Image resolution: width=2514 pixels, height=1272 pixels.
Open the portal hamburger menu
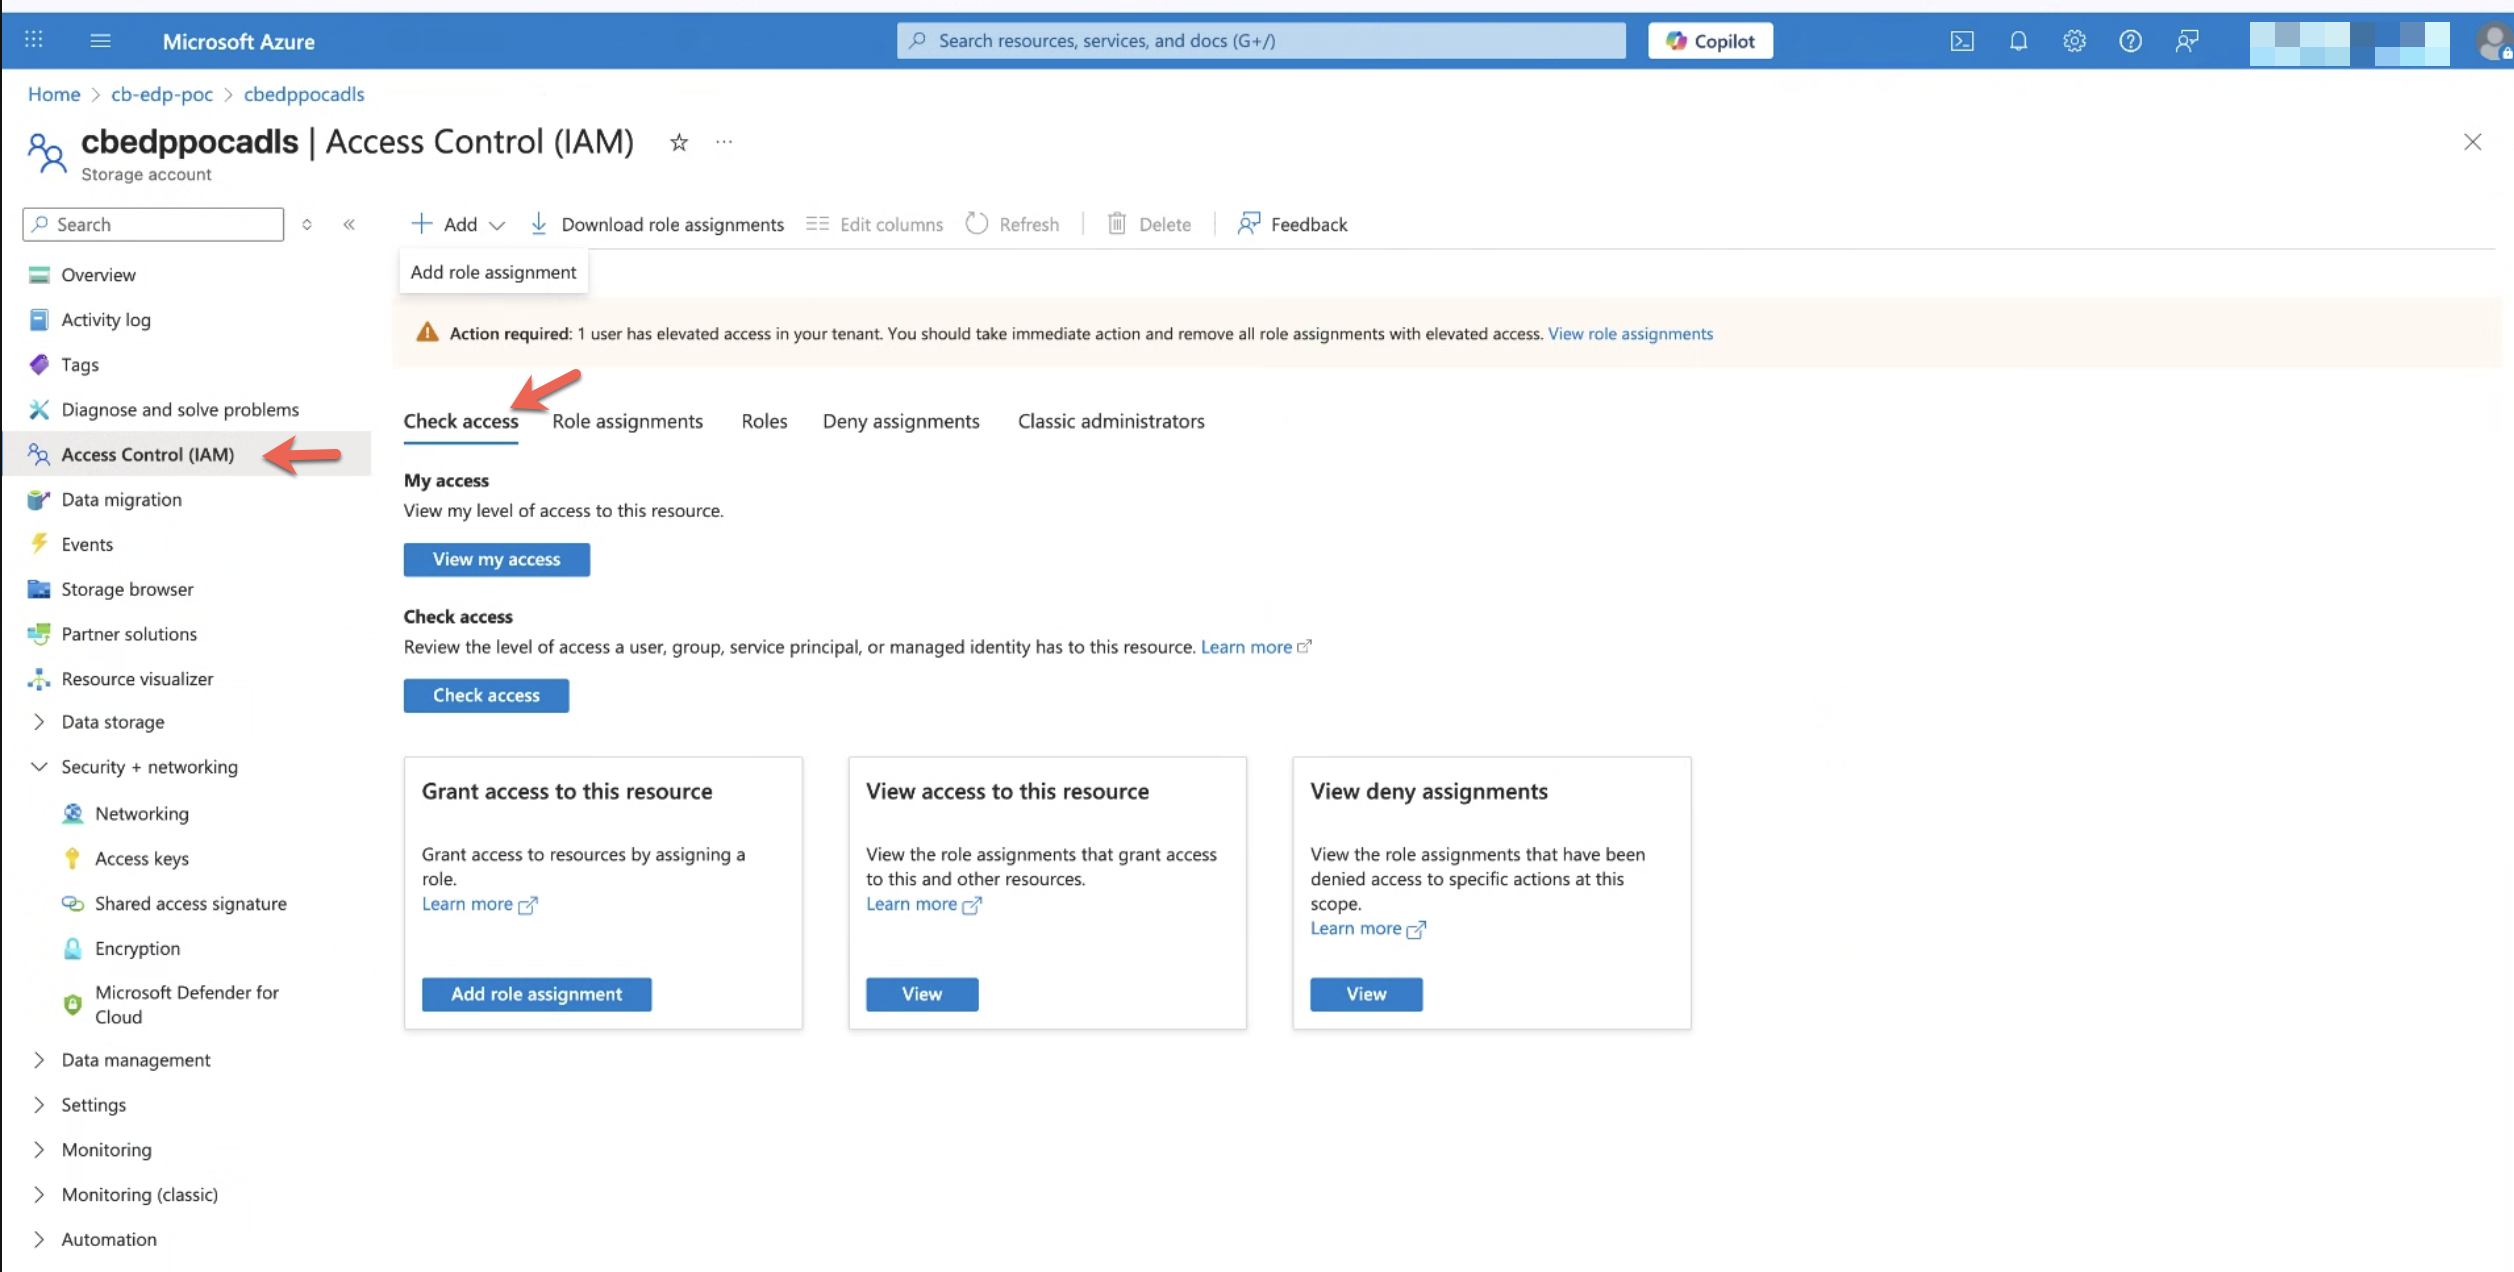coord(100,41)
